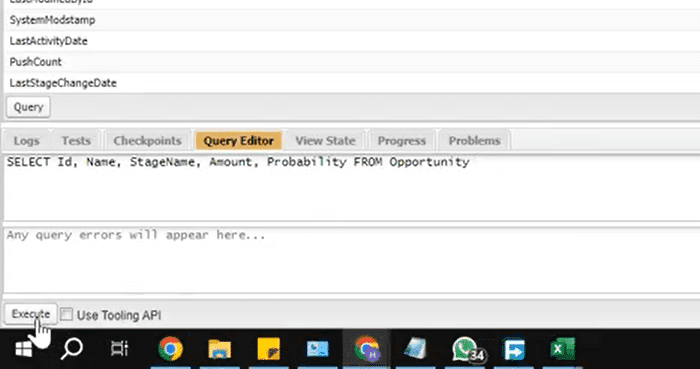Launch Google Chrome from the taskbar
This screenshot has width=700, height=369.
170,349
